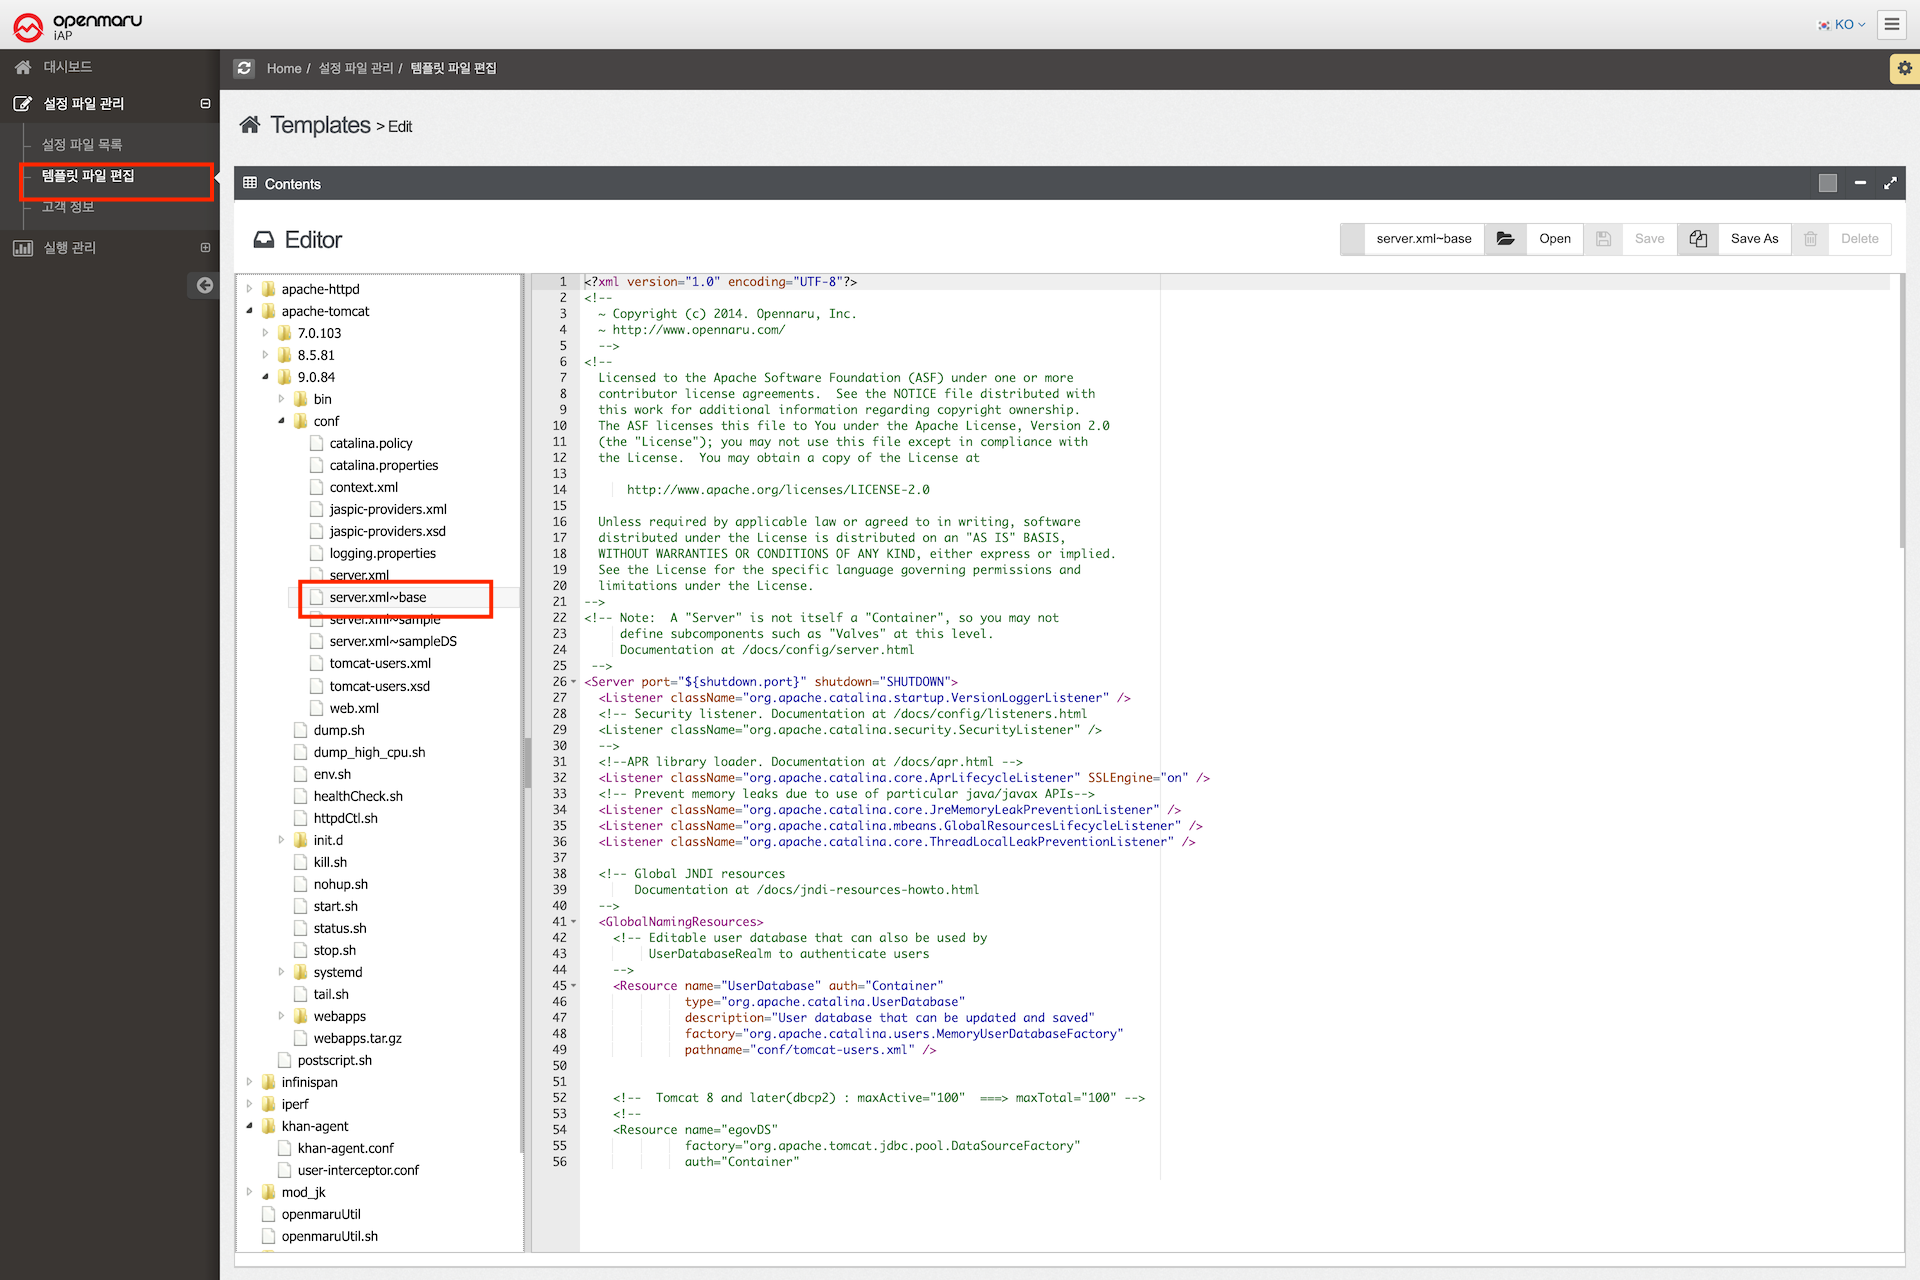Select tomcat-users.xml in file tree
Viewport: 1920px width, 1280px height.
coord(380,663)
